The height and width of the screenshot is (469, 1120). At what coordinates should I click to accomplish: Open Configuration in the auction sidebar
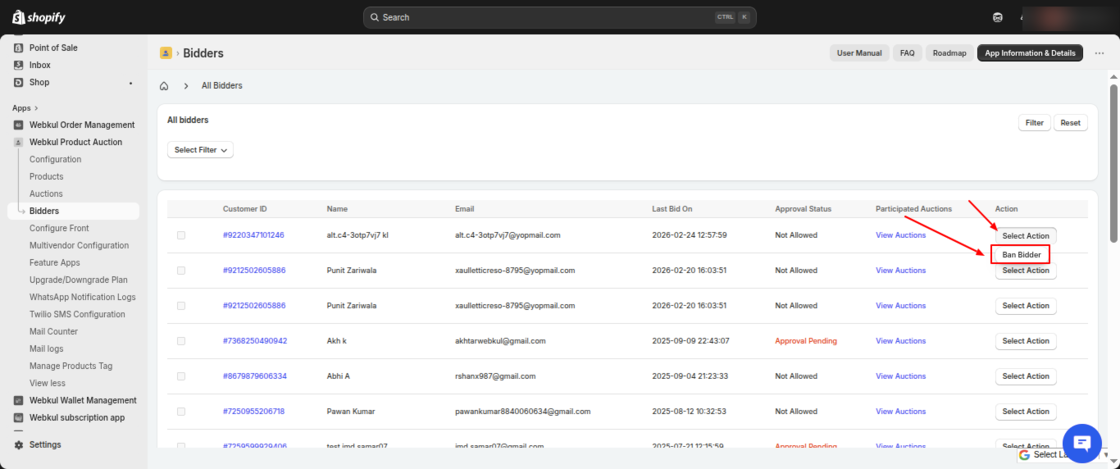pos(55,159)
